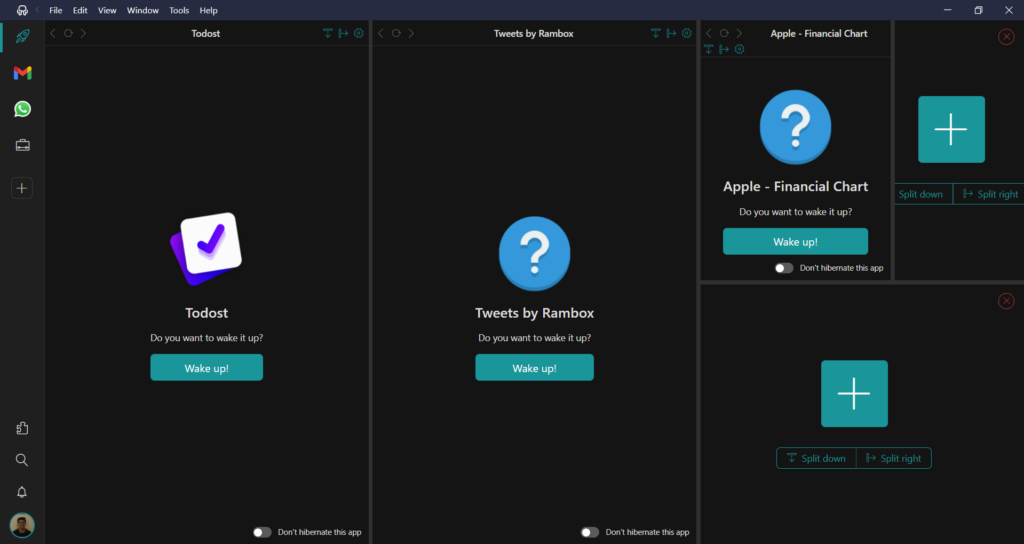Go forward in Apple Financial Chart panel
Screen dimensions: 1024x544
[x=739, y=33]
